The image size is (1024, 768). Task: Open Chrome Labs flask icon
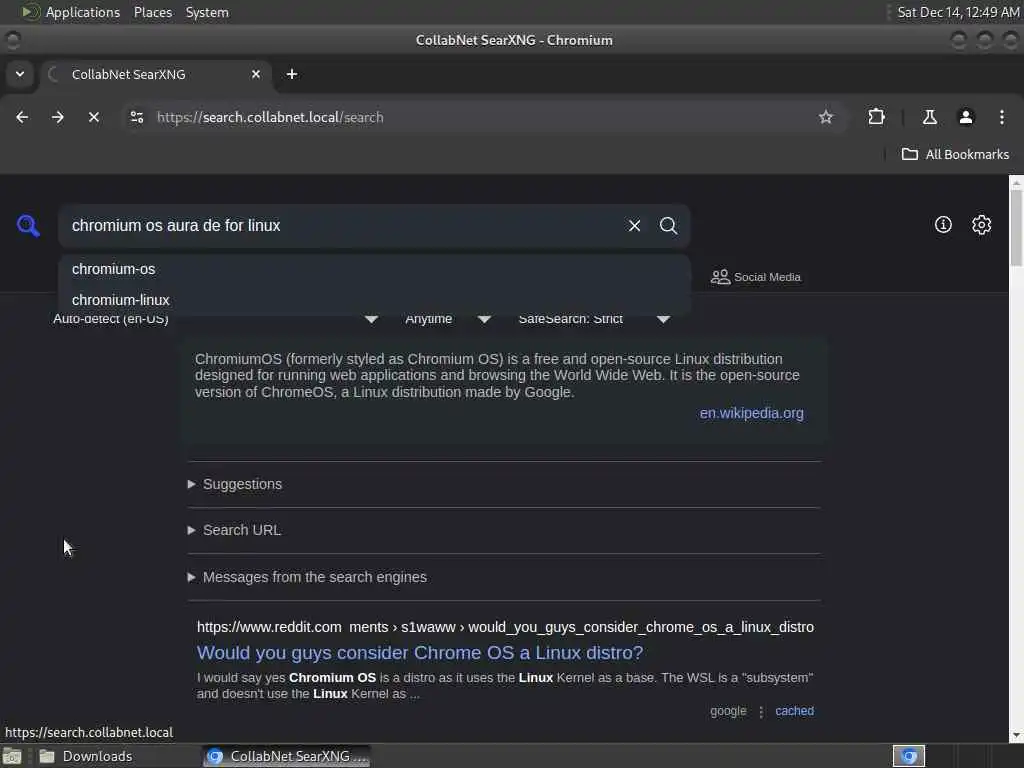(x=929, y=118)
